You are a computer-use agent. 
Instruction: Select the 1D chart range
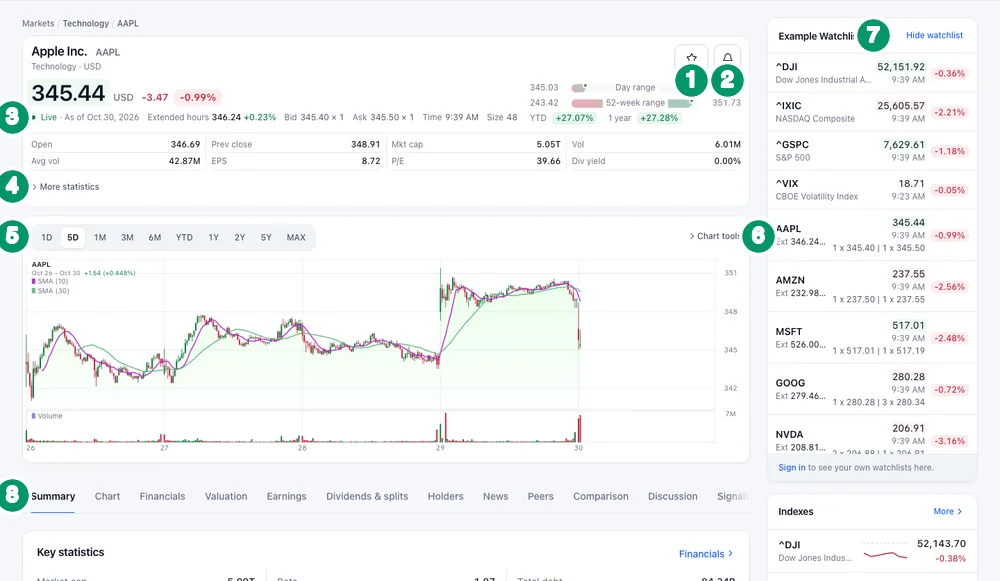(47, 237)
